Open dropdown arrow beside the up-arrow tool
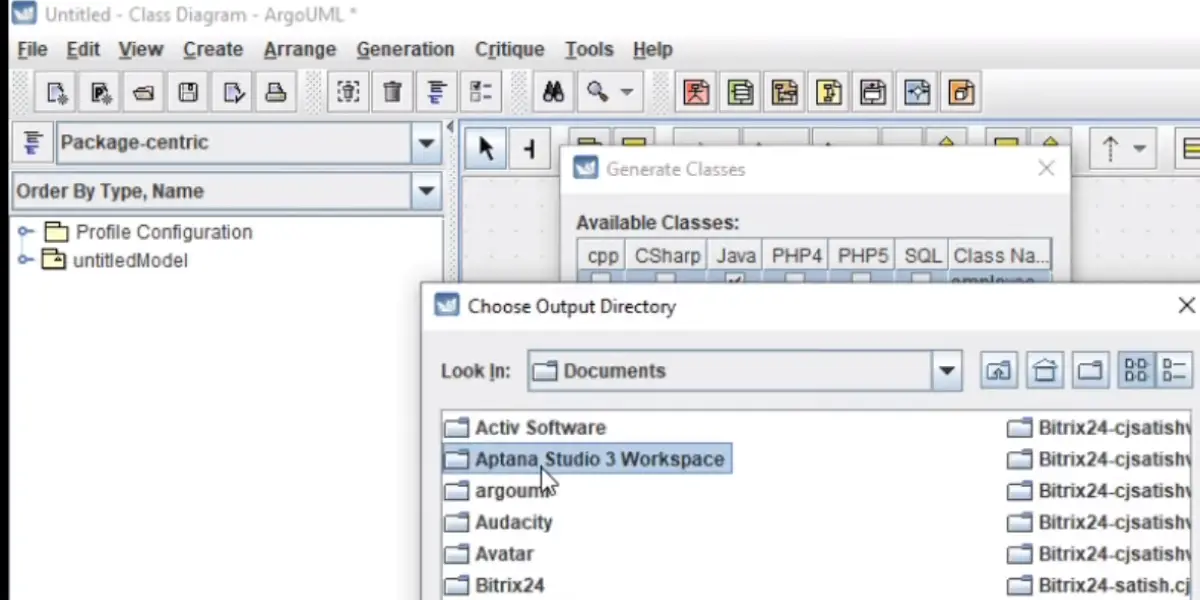The width and height of the screenshot is (1200, 600). (1139, 149)
